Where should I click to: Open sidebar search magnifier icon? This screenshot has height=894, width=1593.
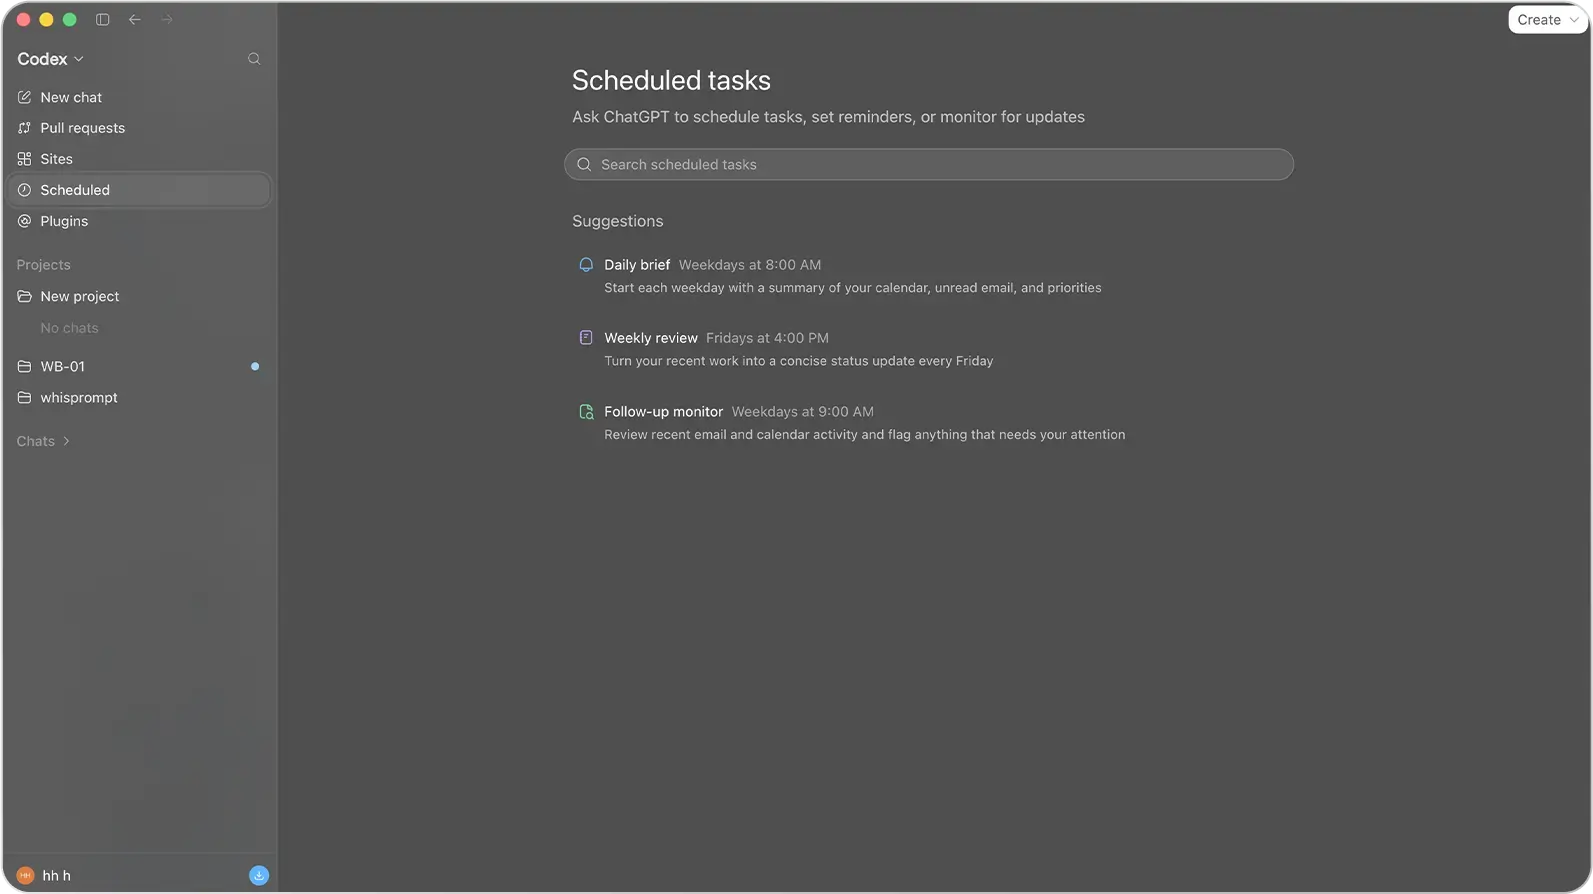click(254, 59)
